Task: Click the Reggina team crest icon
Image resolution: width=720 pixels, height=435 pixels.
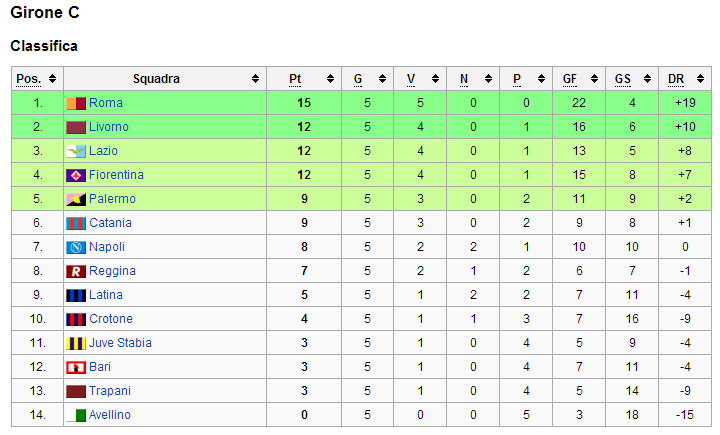Action: pos(76,271)
